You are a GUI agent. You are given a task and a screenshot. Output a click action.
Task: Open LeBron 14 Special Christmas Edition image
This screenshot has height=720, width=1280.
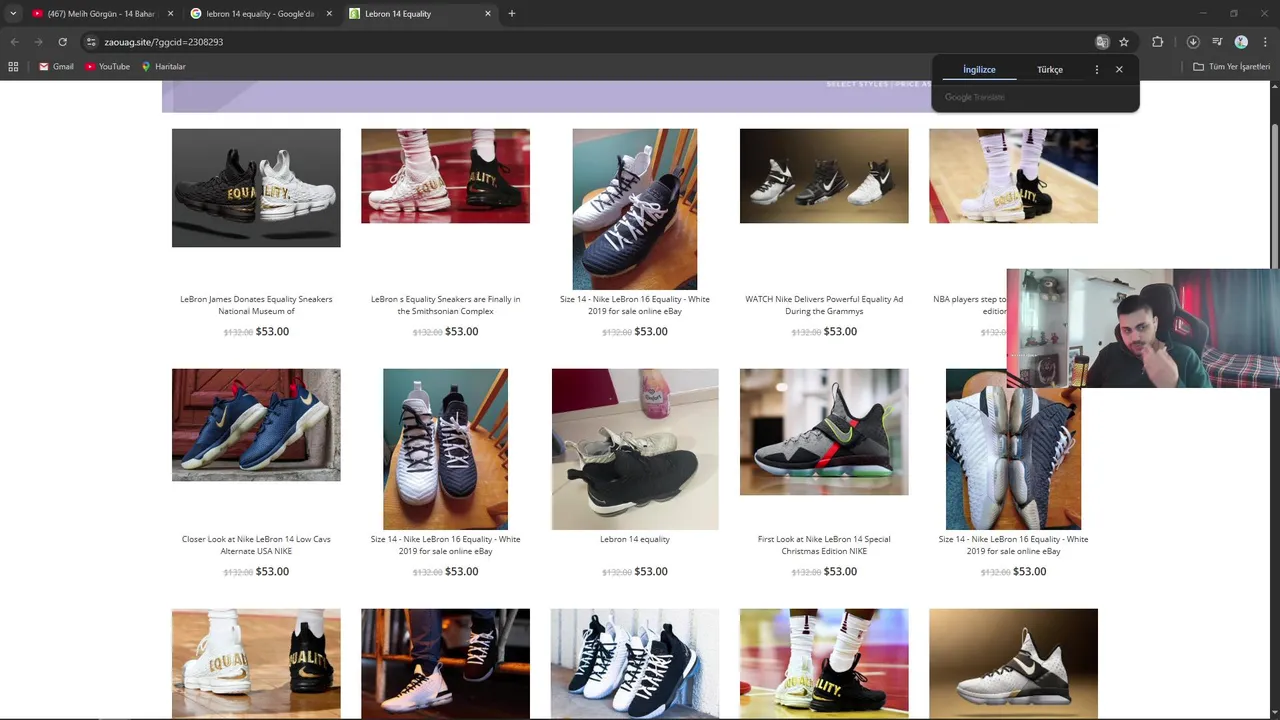824,432
